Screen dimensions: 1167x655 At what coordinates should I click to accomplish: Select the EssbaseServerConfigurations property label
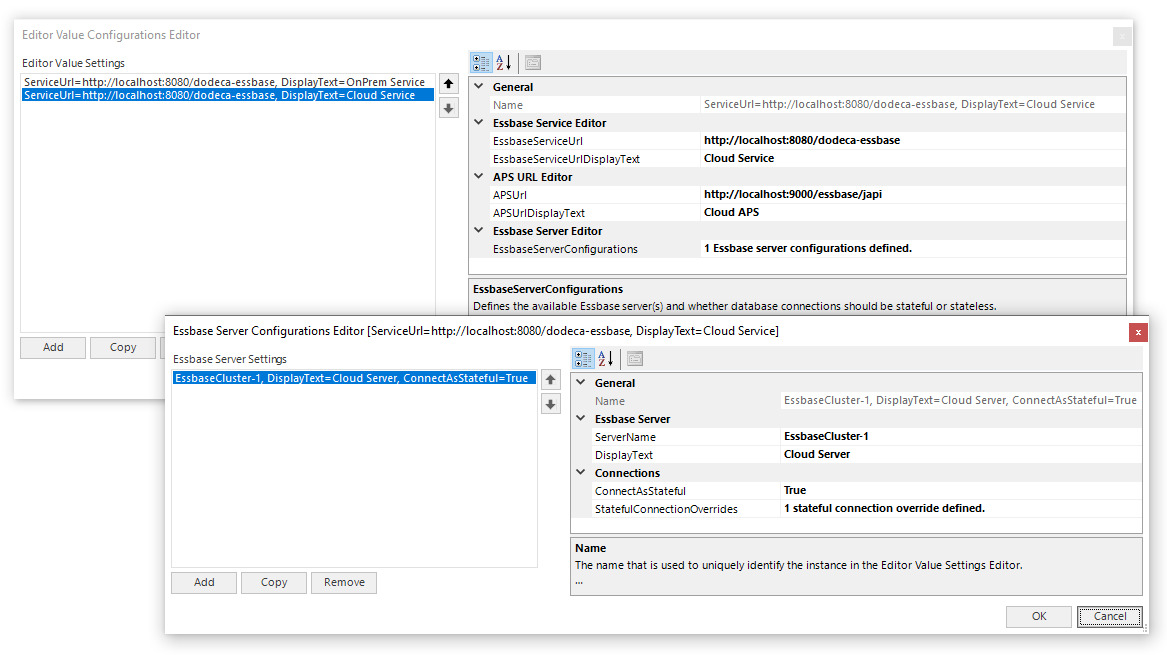(565, 249)
